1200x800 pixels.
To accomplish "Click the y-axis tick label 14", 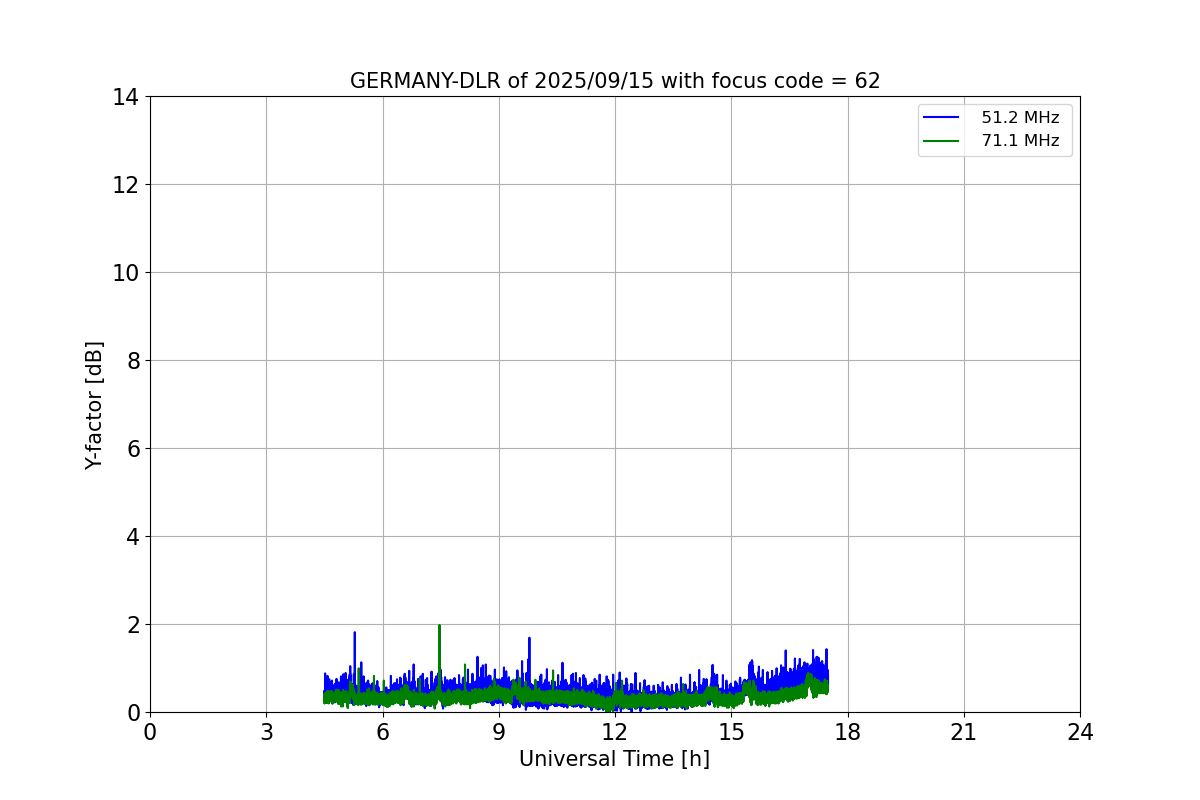I will [125, 97].
